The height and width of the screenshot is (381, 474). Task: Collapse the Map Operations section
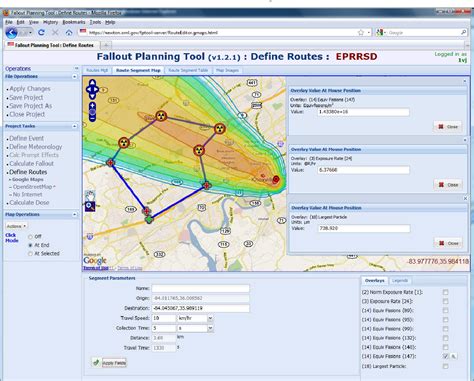pos(75,215)
